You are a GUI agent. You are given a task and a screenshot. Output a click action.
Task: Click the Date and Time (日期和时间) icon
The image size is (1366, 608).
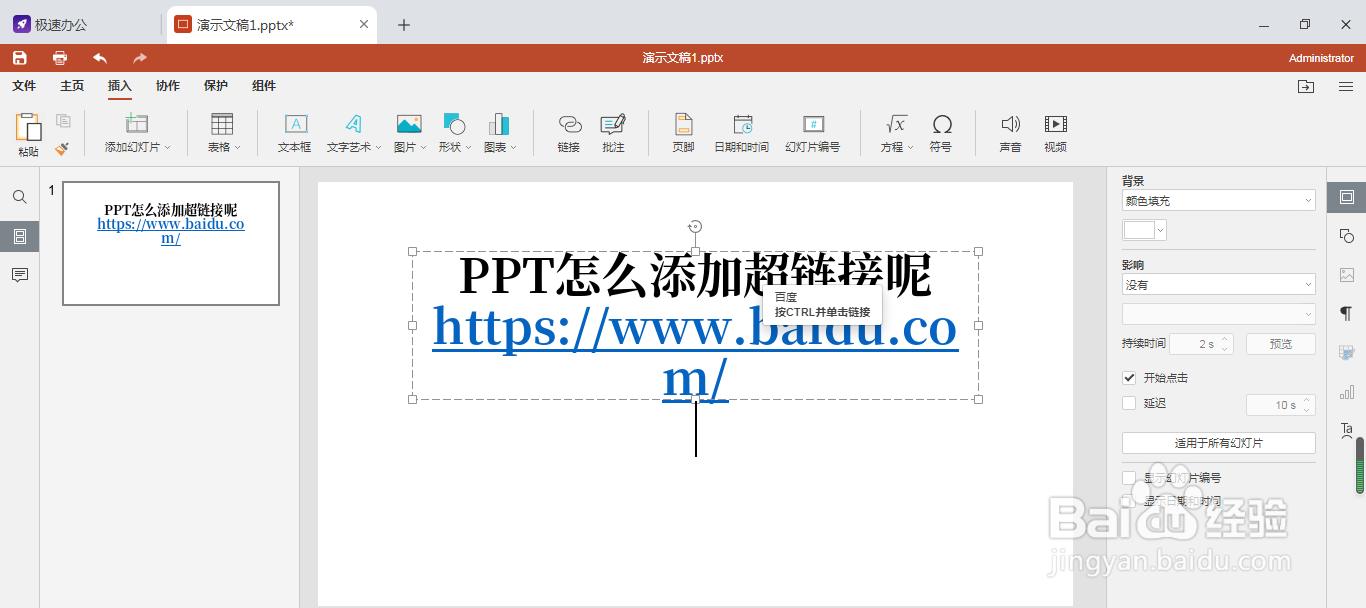(742, 124)
